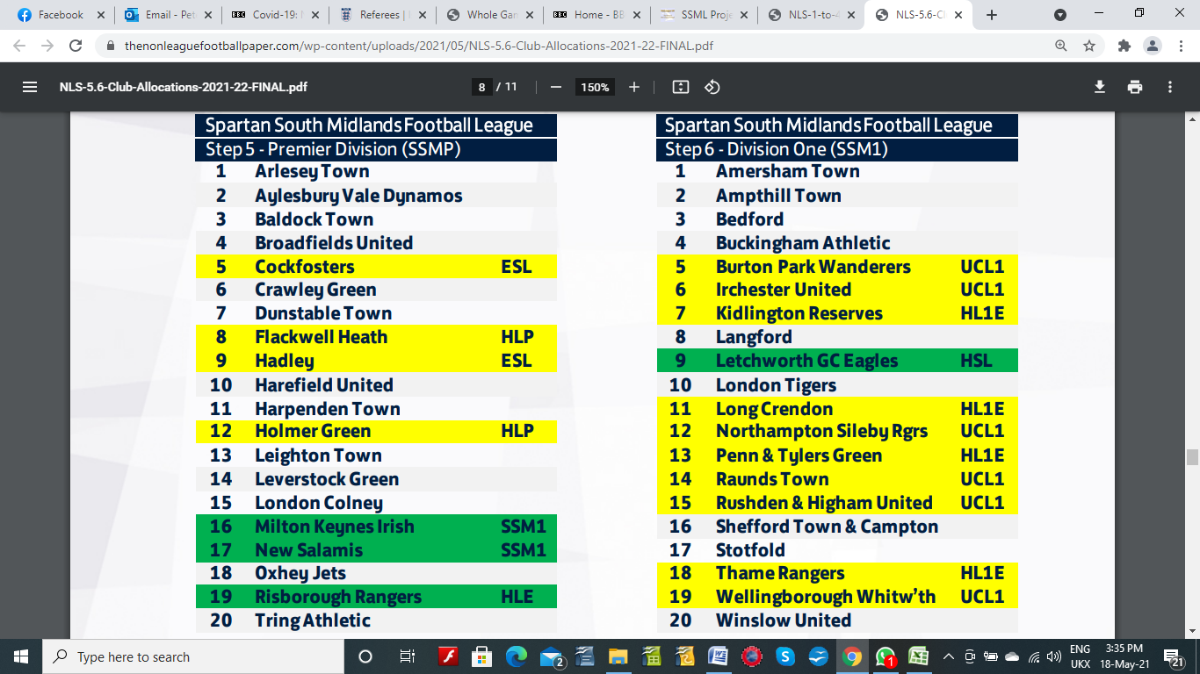Close the NLS-5.6 active tab
This screenshot has width=1200, height=674.
[958, 15]
